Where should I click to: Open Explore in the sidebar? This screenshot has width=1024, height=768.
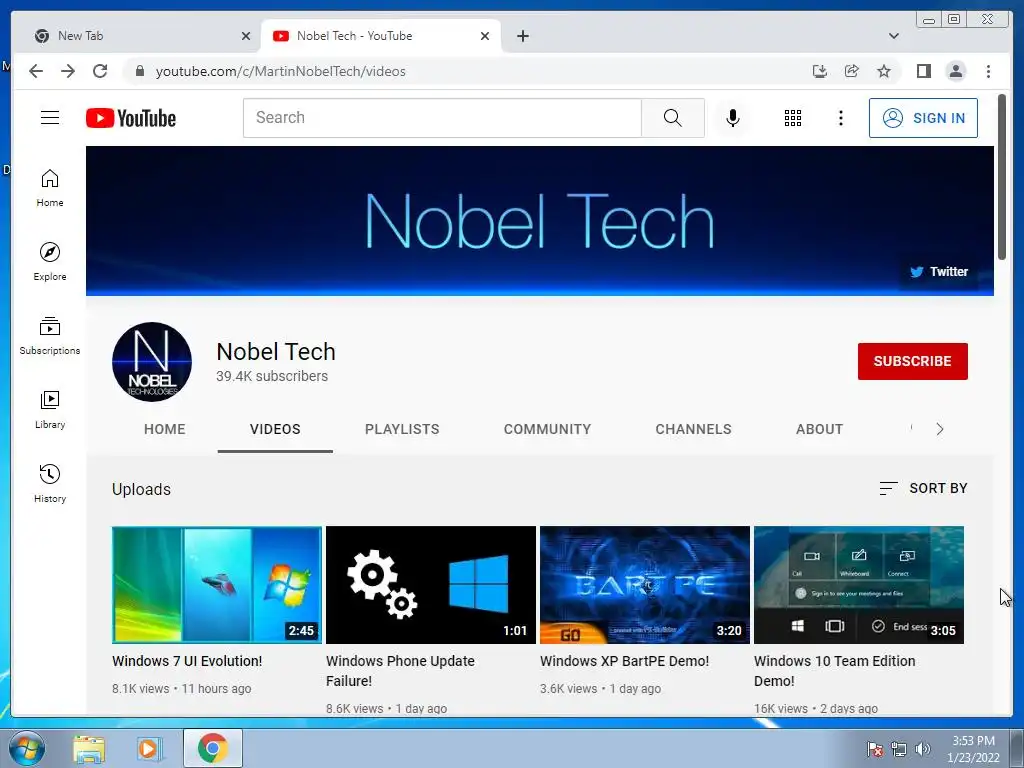click(x=50, y=262)
